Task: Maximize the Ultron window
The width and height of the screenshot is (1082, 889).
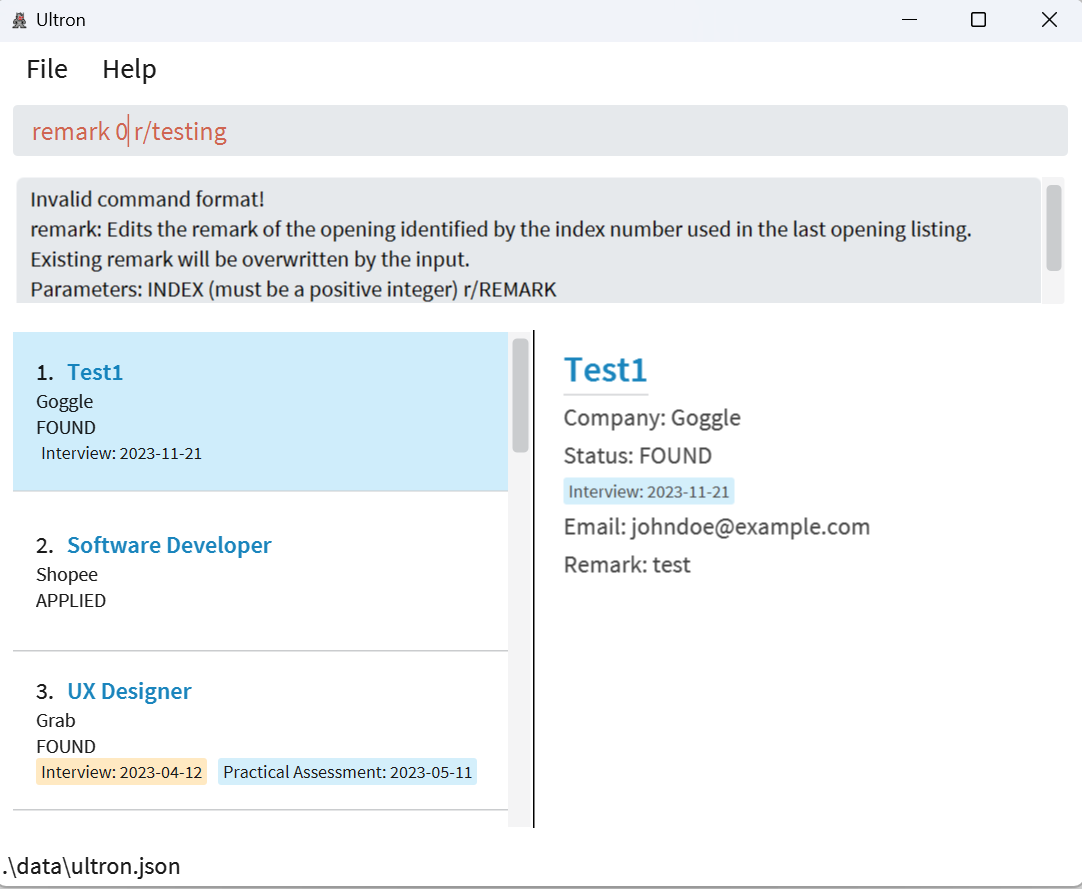Action: (978, 20)
